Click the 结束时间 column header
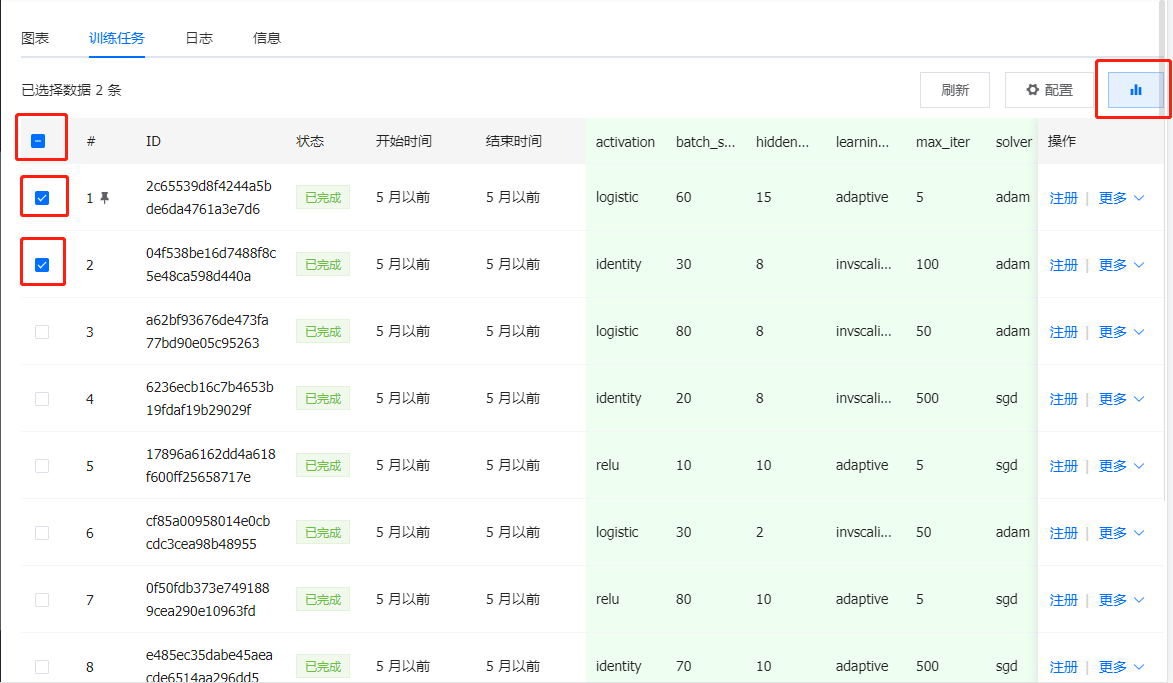 tap(513, 141)
